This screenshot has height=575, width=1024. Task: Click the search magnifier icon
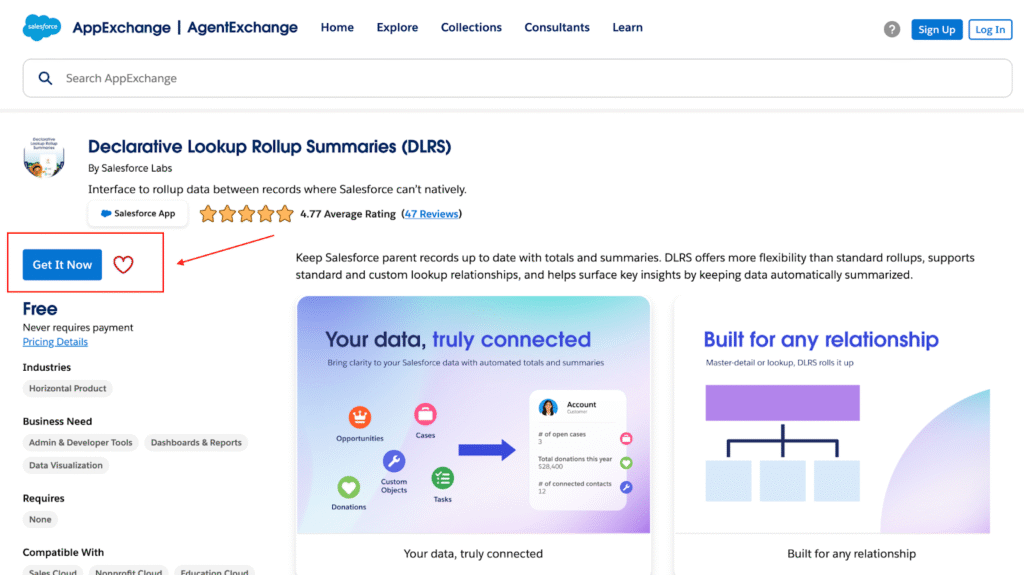click(x=45, y=78)
